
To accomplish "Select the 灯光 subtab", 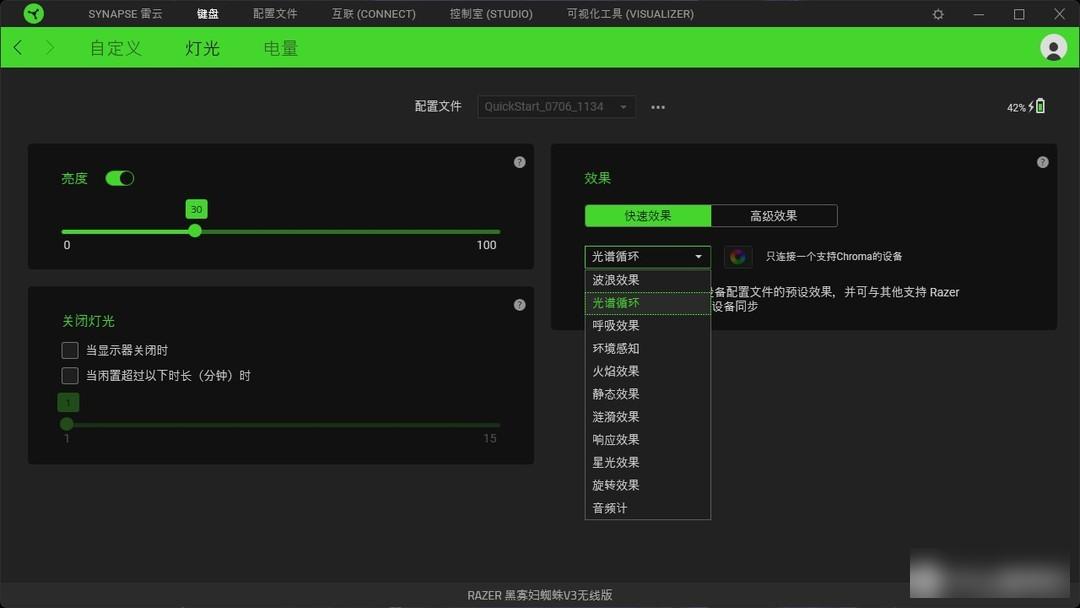I will 202,48.
